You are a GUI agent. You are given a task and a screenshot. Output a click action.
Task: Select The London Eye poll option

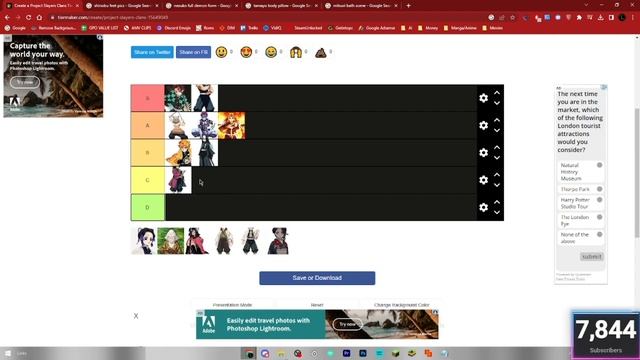[580, 220]
